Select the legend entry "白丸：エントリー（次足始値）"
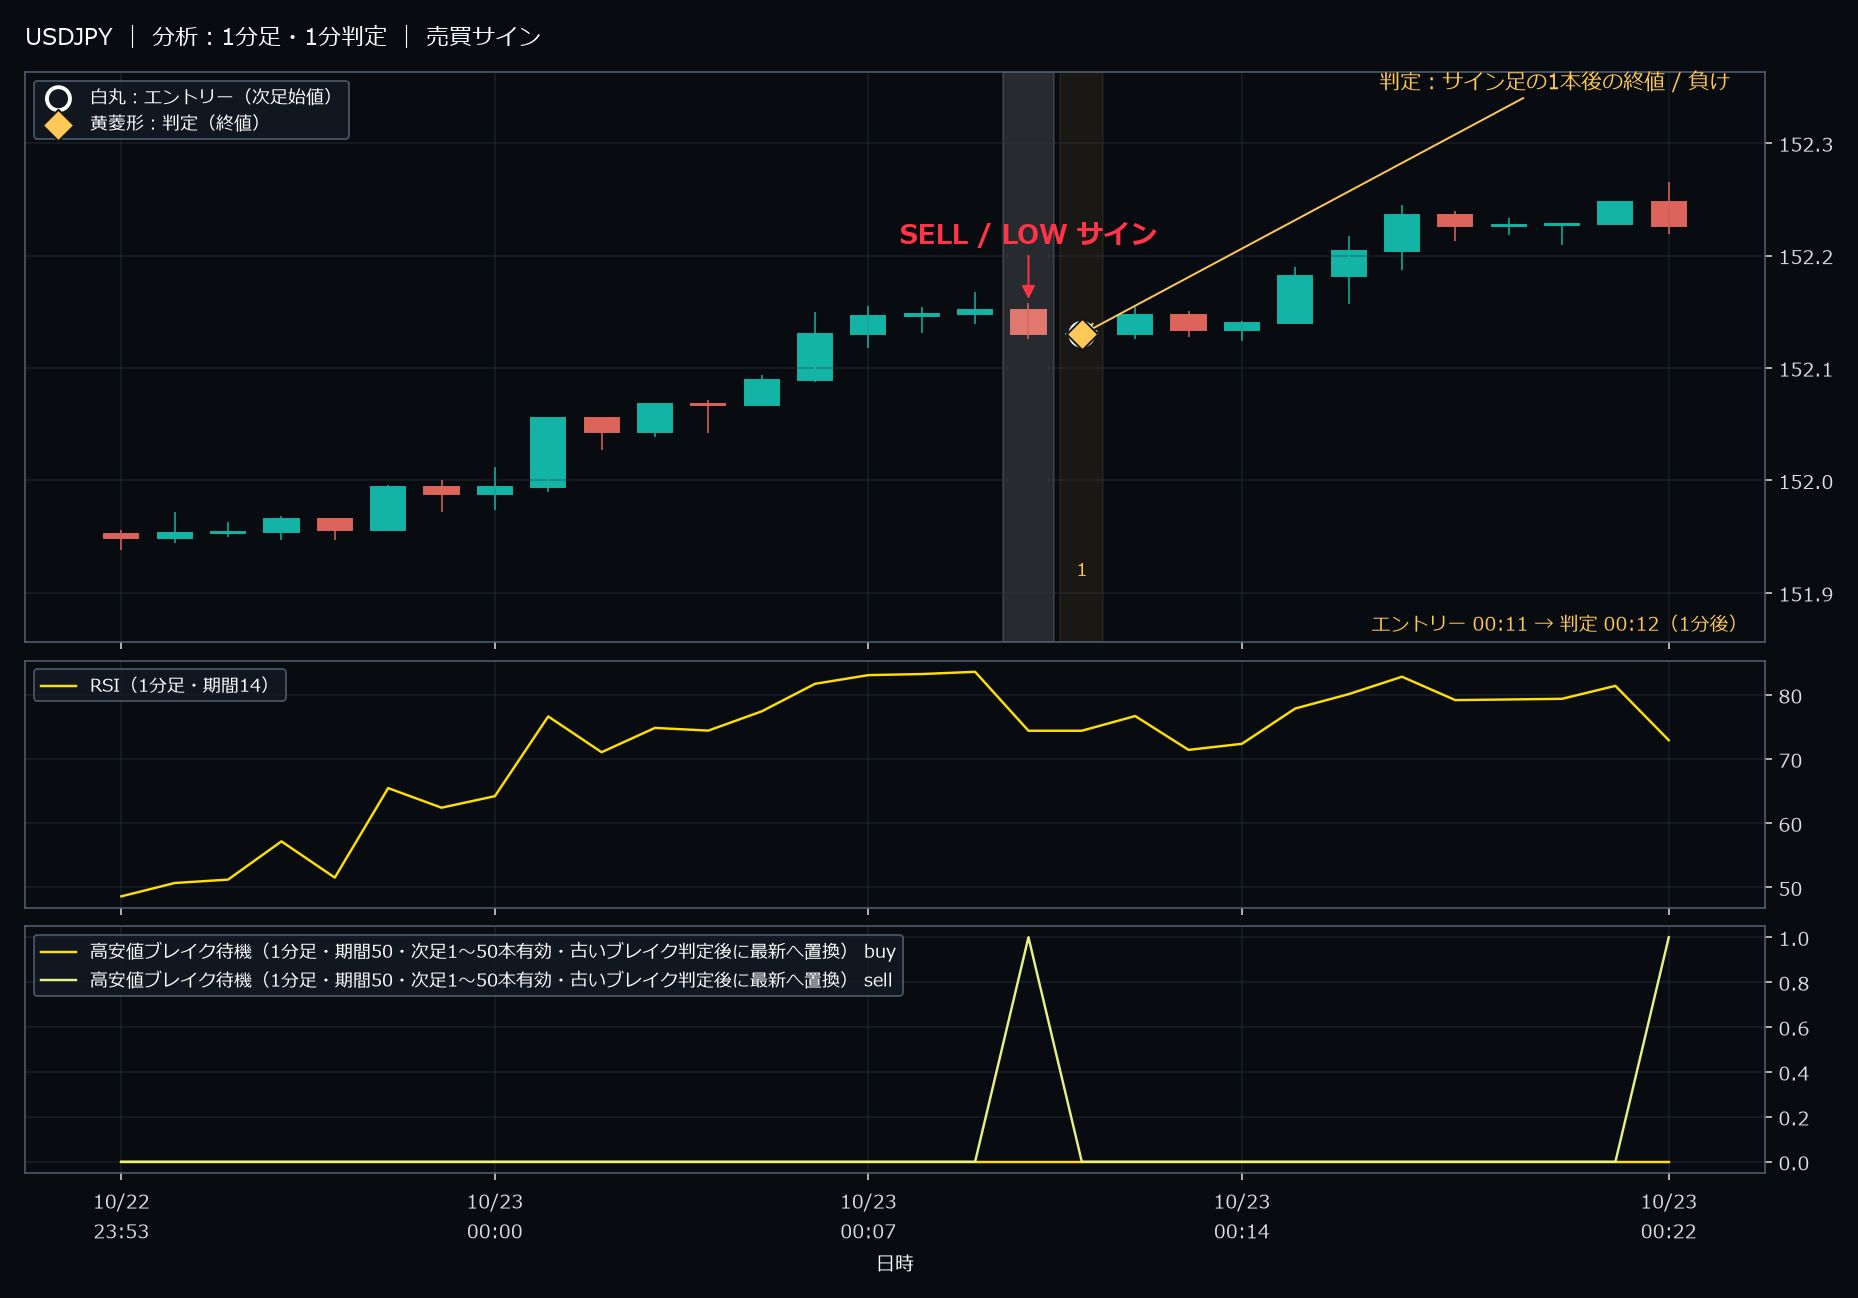 [211, 97]
